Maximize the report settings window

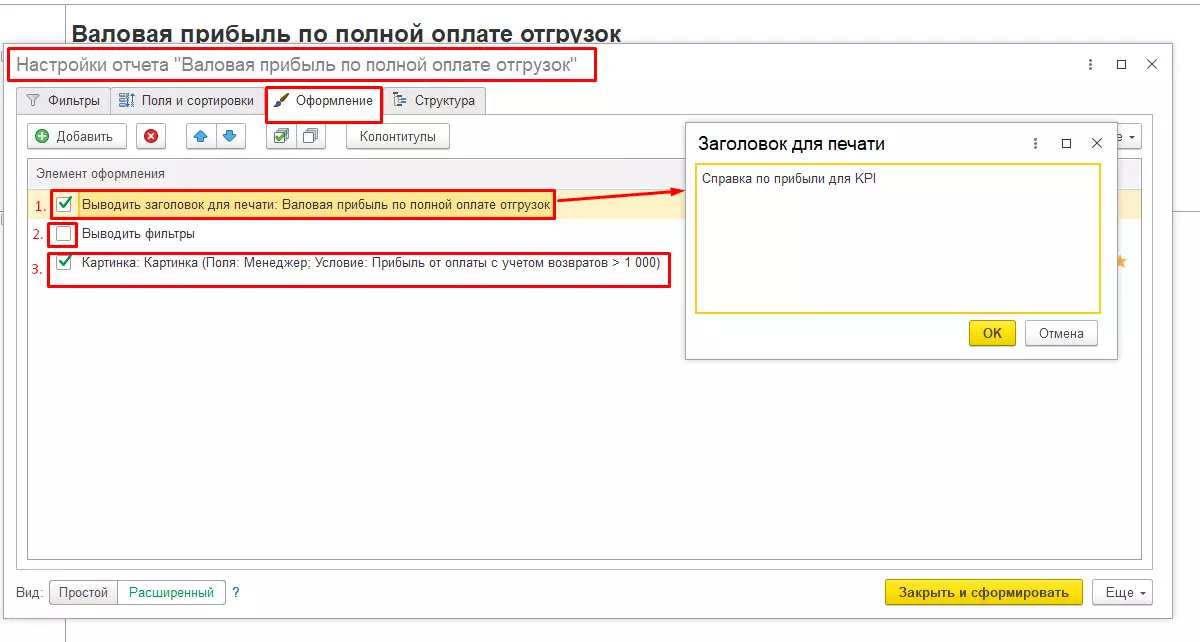[1121, 64]
